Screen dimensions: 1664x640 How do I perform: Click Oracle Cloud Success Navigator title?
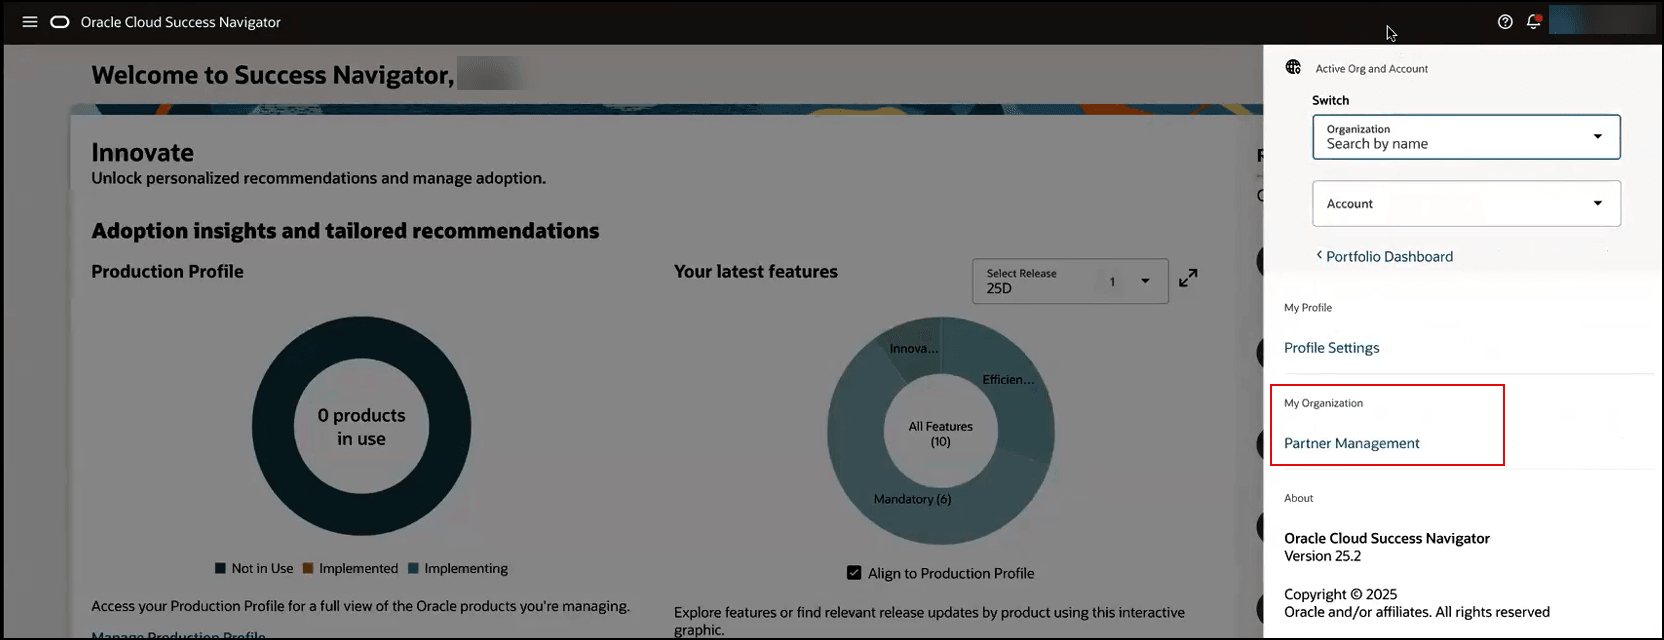pos(180,22)
